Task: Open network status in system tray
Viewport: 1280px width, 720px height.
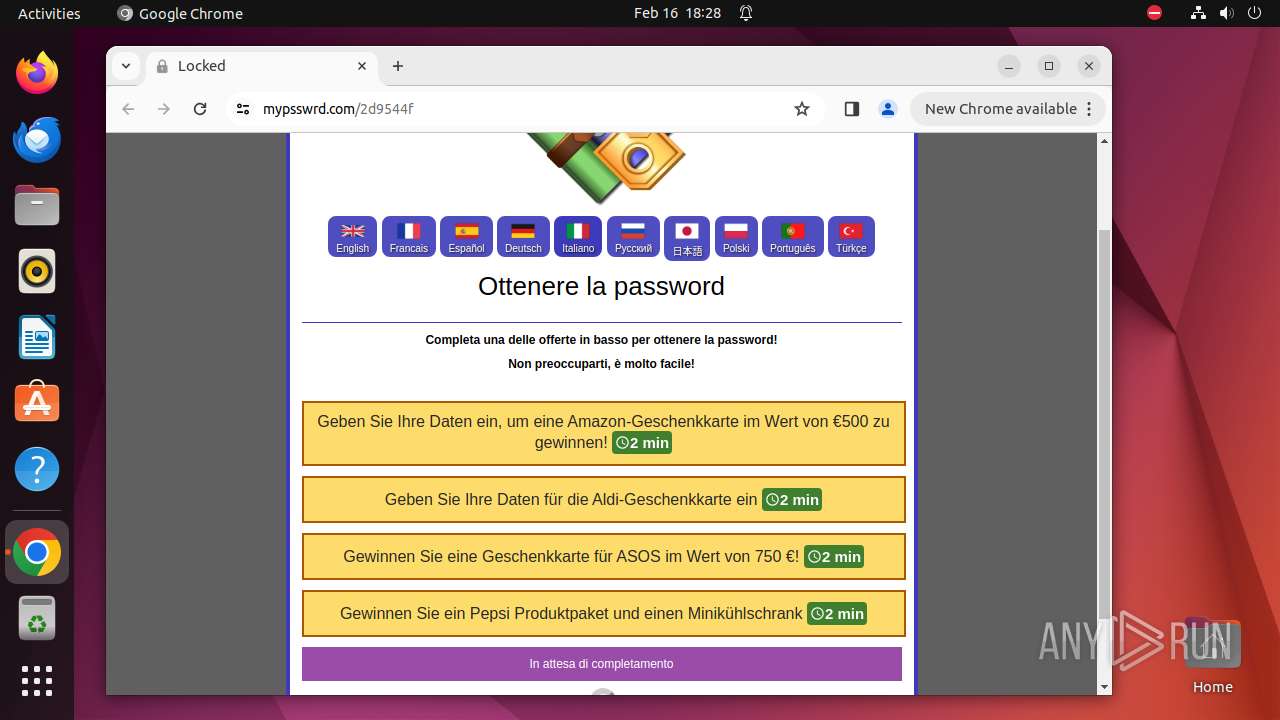Action: tap(1198, 13)
